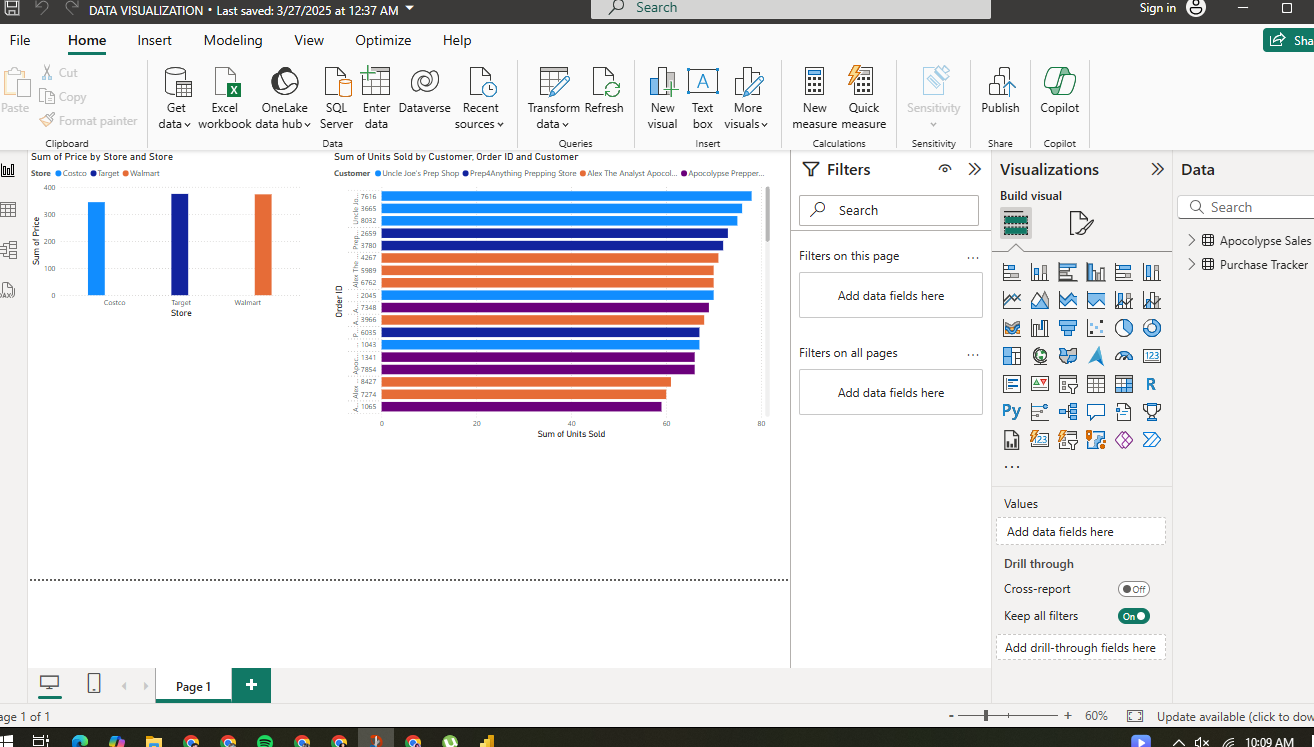1314x747 pixels.
Task: Click the Values Add data fields box
Action: (1081, 531)
